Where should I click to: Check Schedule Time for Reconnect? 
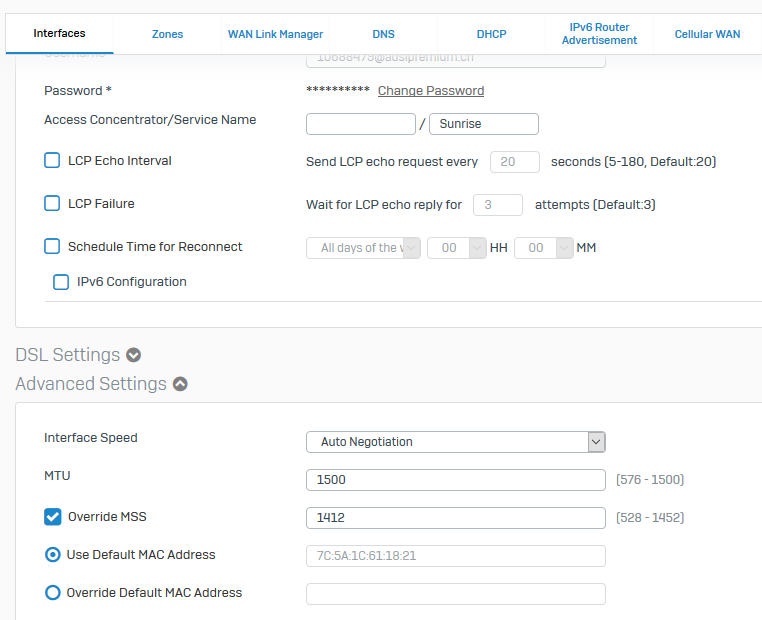pos(53,247)
